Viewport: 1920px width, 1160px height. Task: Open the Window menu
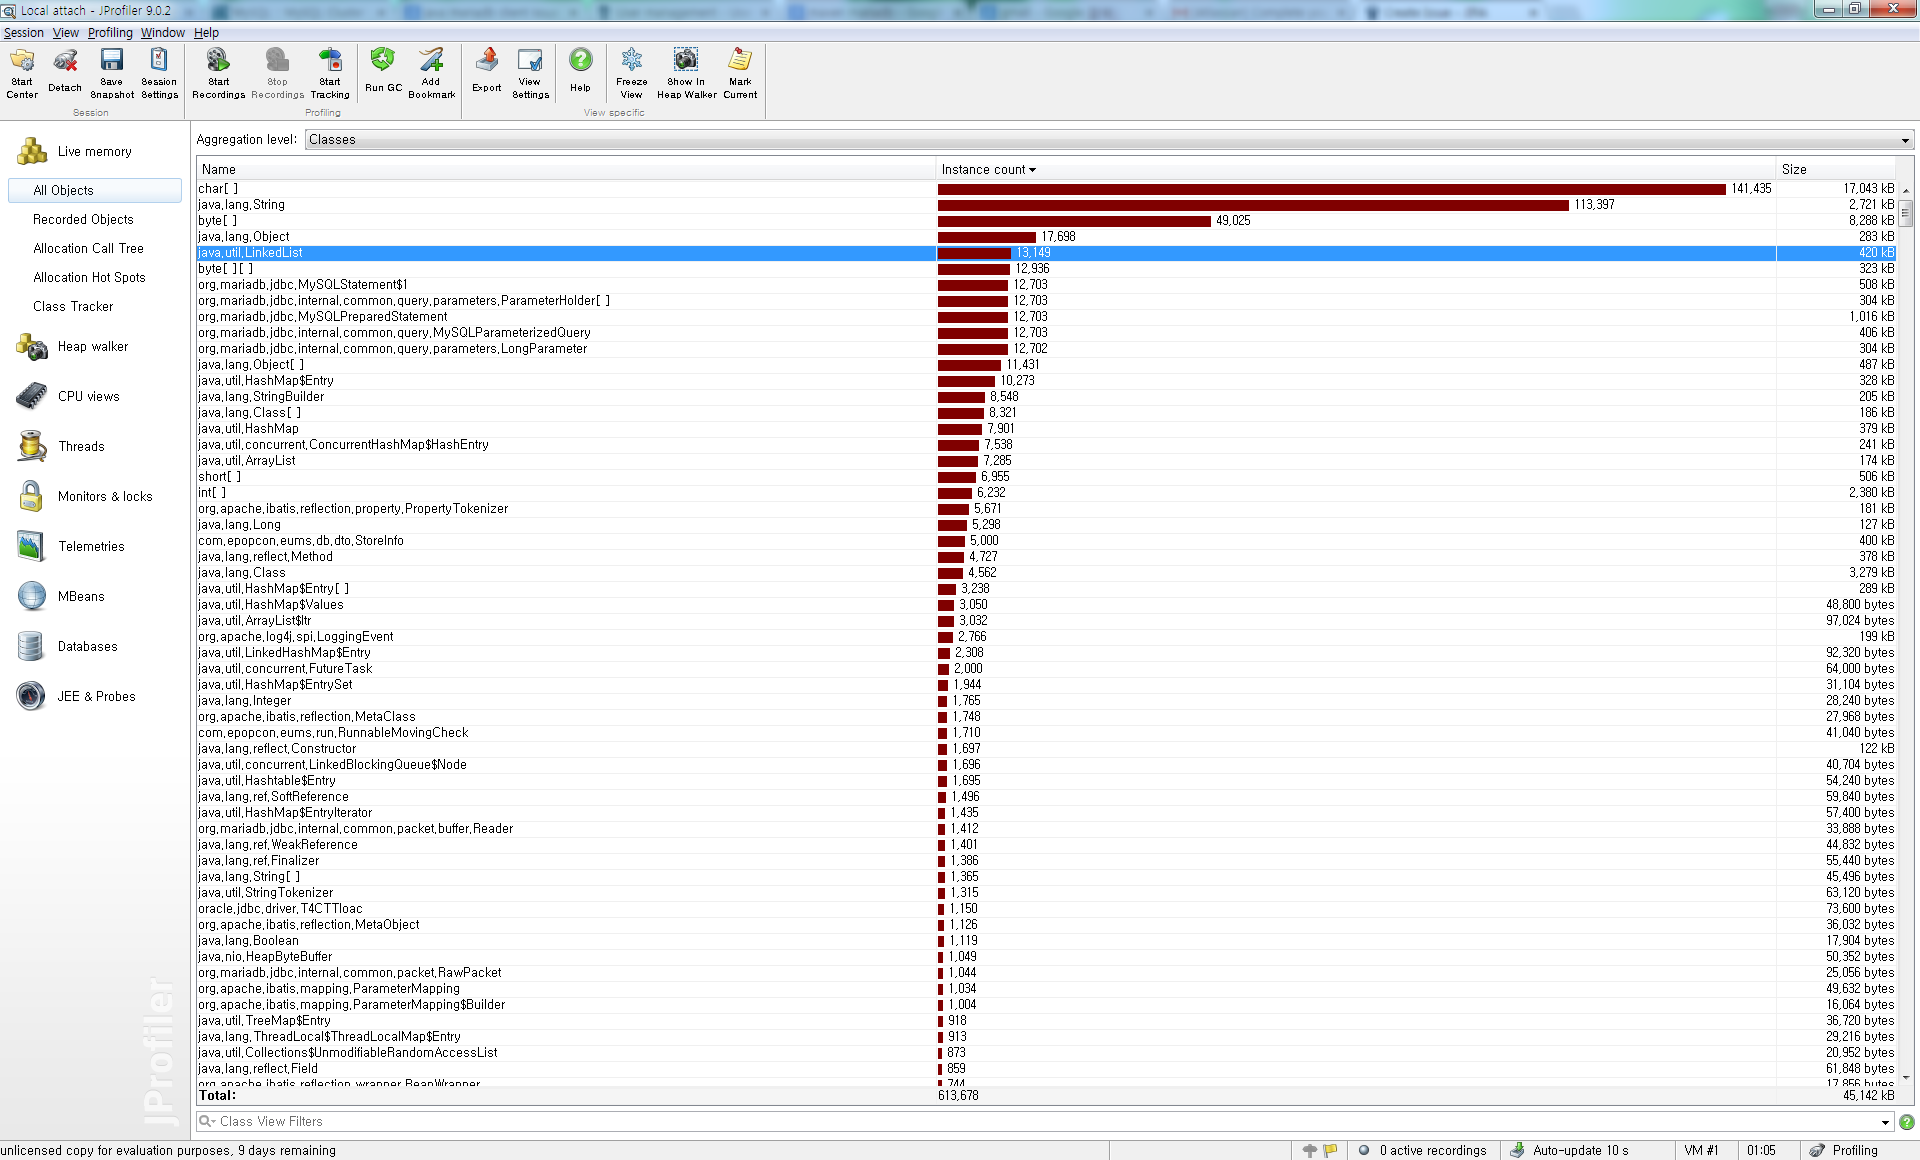point(162,33)
